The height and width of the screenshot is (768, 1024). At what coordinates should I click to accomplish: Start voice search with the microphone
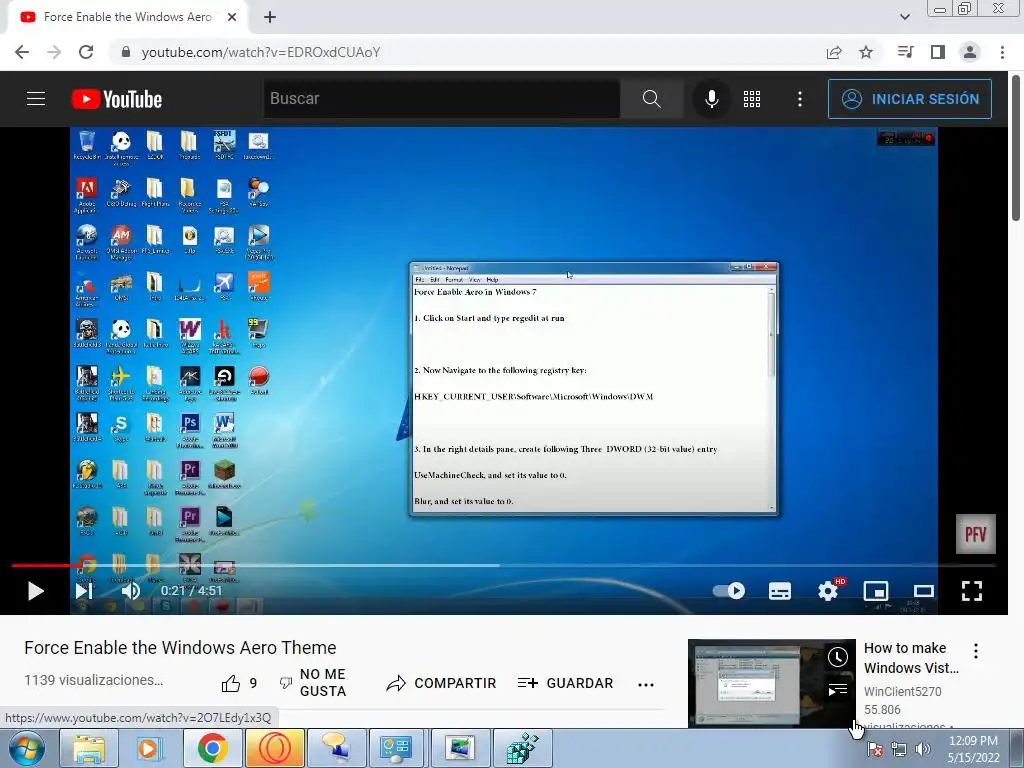pyautogui.click(x=712, y=99)
